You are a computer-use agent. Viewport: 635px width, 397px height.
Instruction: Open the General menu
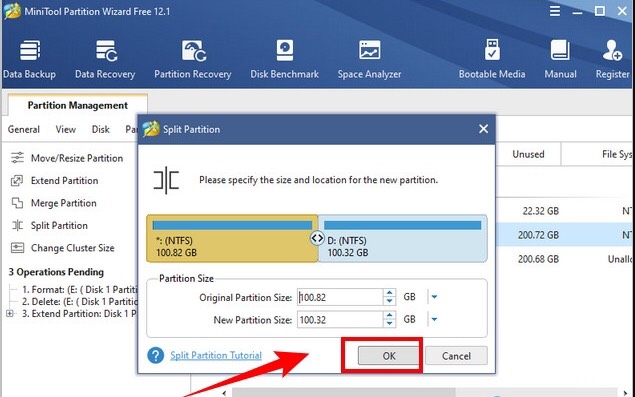tap(24, 129)
